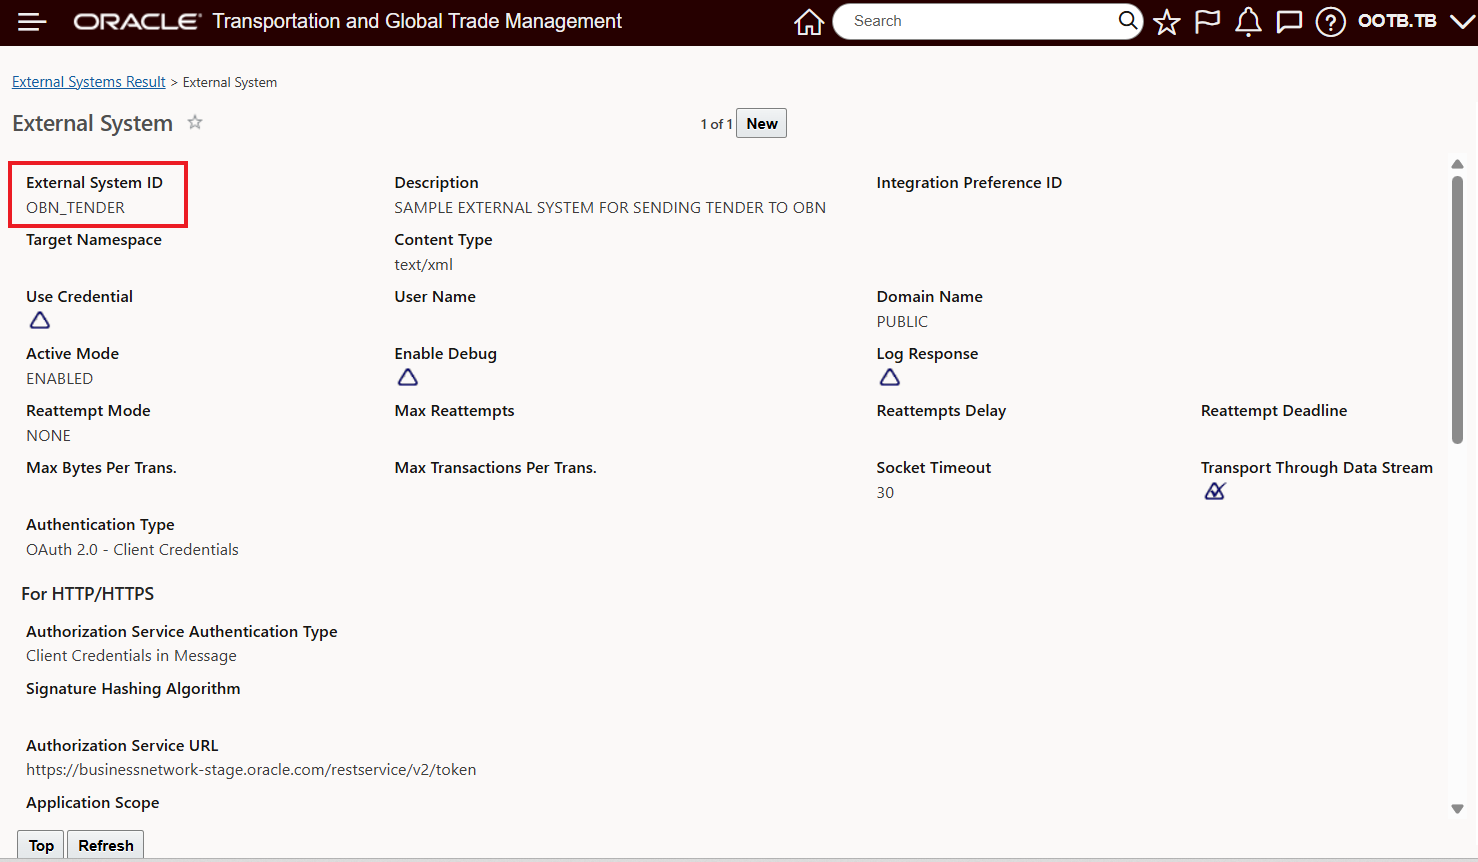Click the scrollbar down arrow
Viewport: 1478px width, 862px height.
coord(1457,809)
